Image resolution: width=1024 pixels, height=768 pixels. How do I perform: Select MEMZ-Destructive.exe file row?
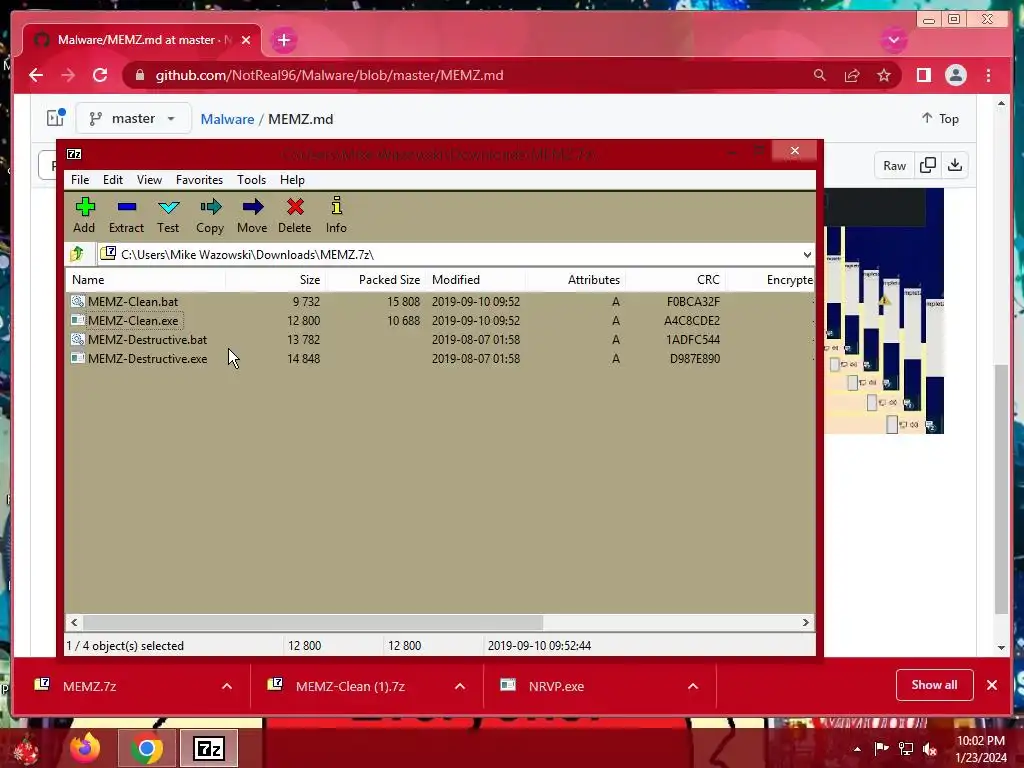point(441,359)
